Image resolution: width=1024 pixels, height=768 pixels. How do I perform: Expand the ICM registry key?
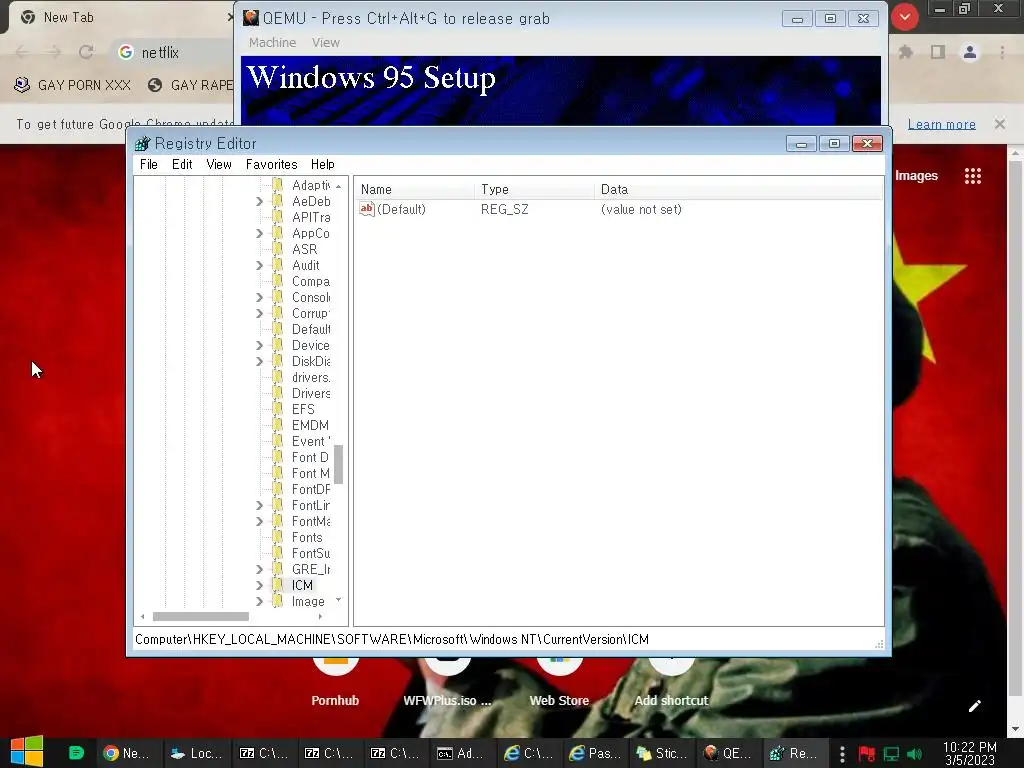tap(259, 585)
